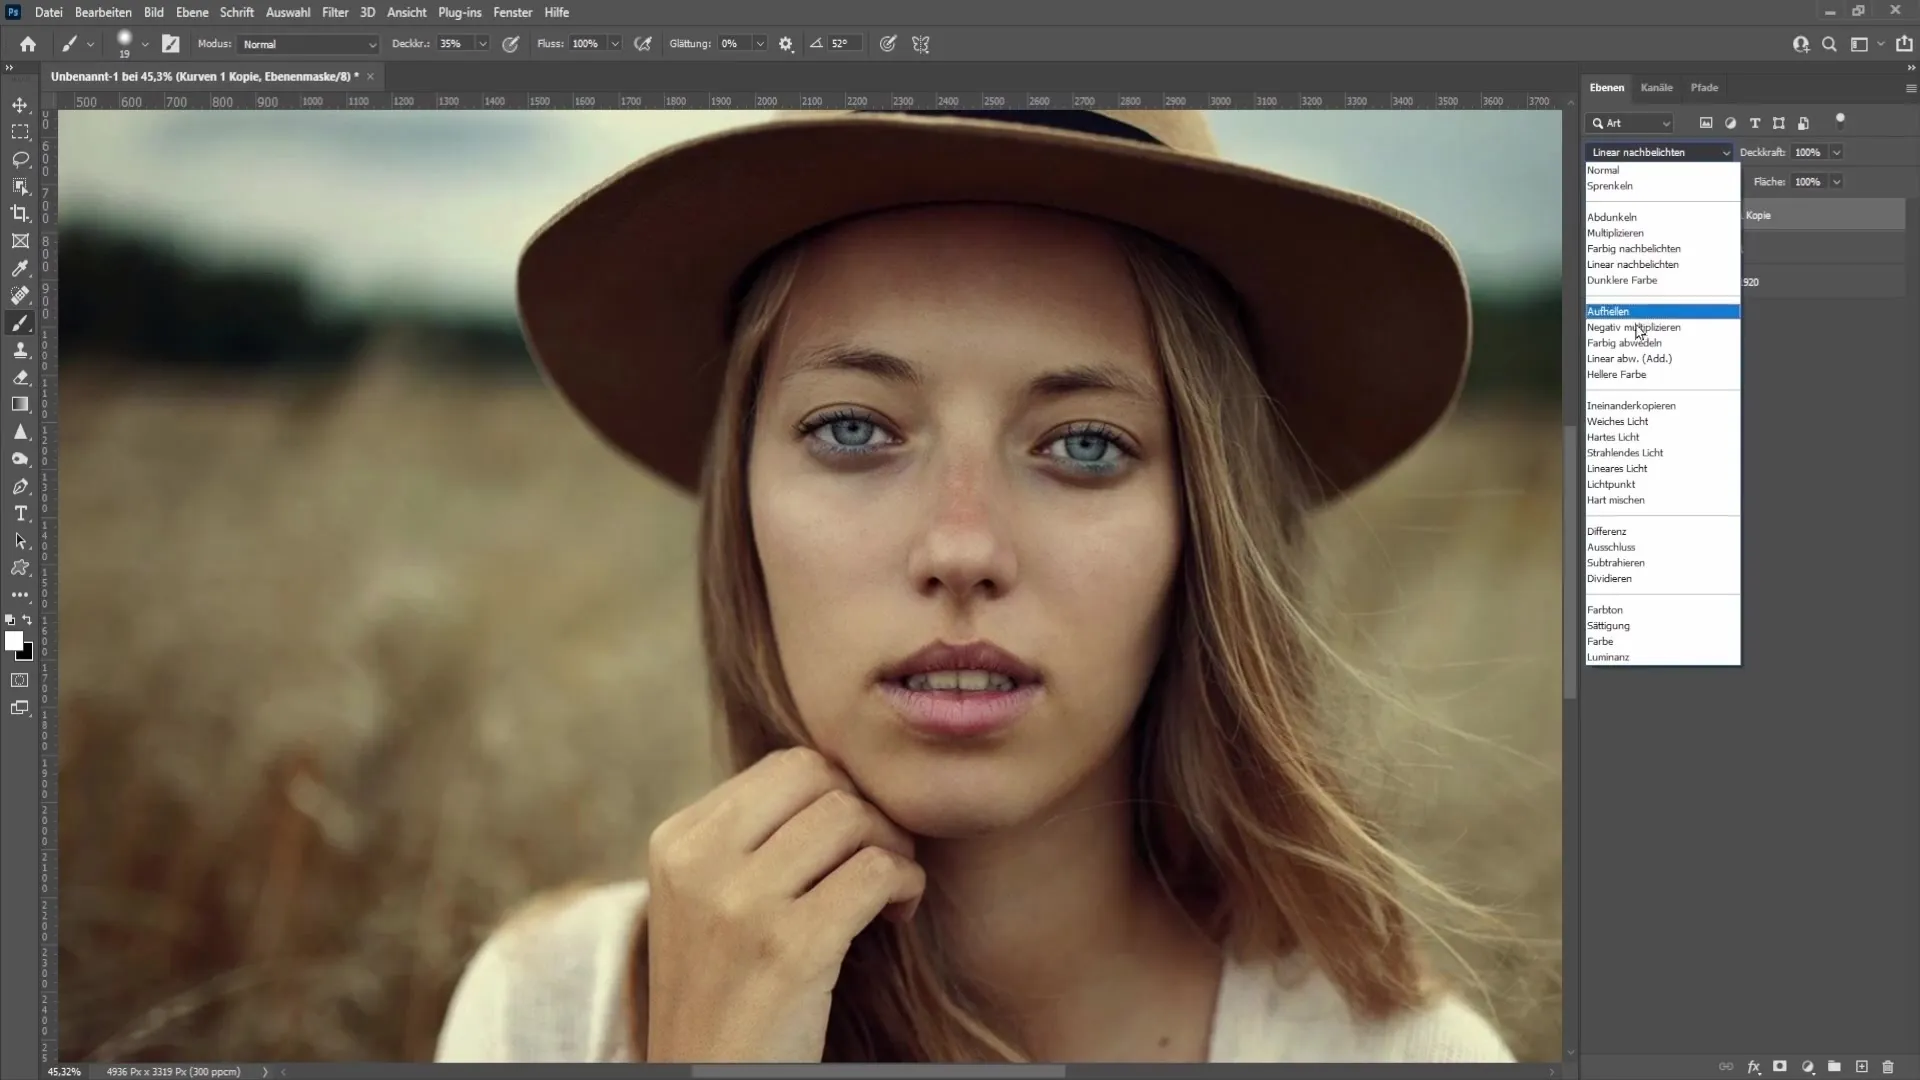
Task: Select the Pen tool
Action: point(20,486)
